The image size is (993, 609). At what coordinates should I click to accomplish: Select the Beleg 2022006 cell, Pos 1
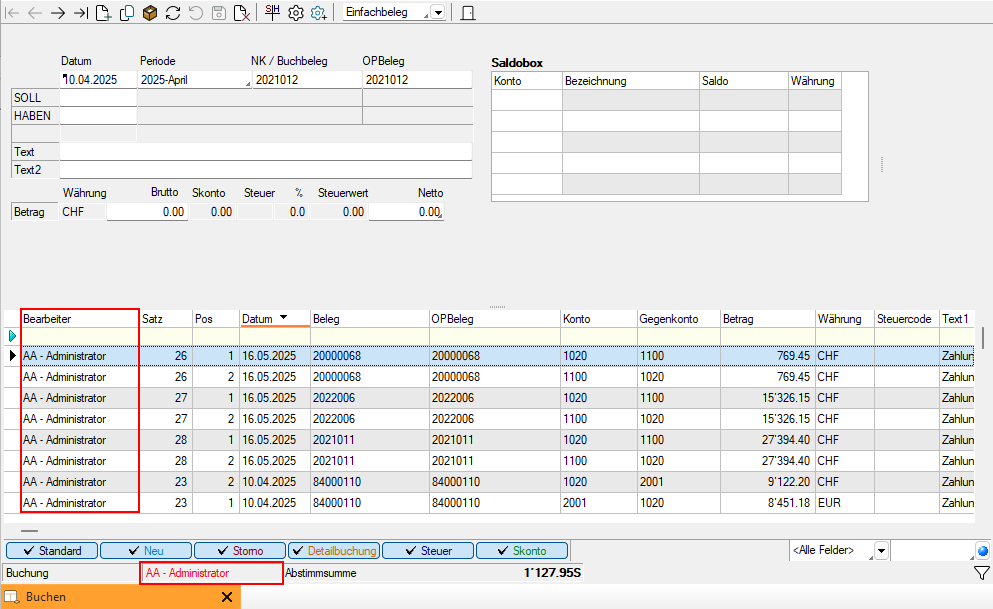point(369,398)
